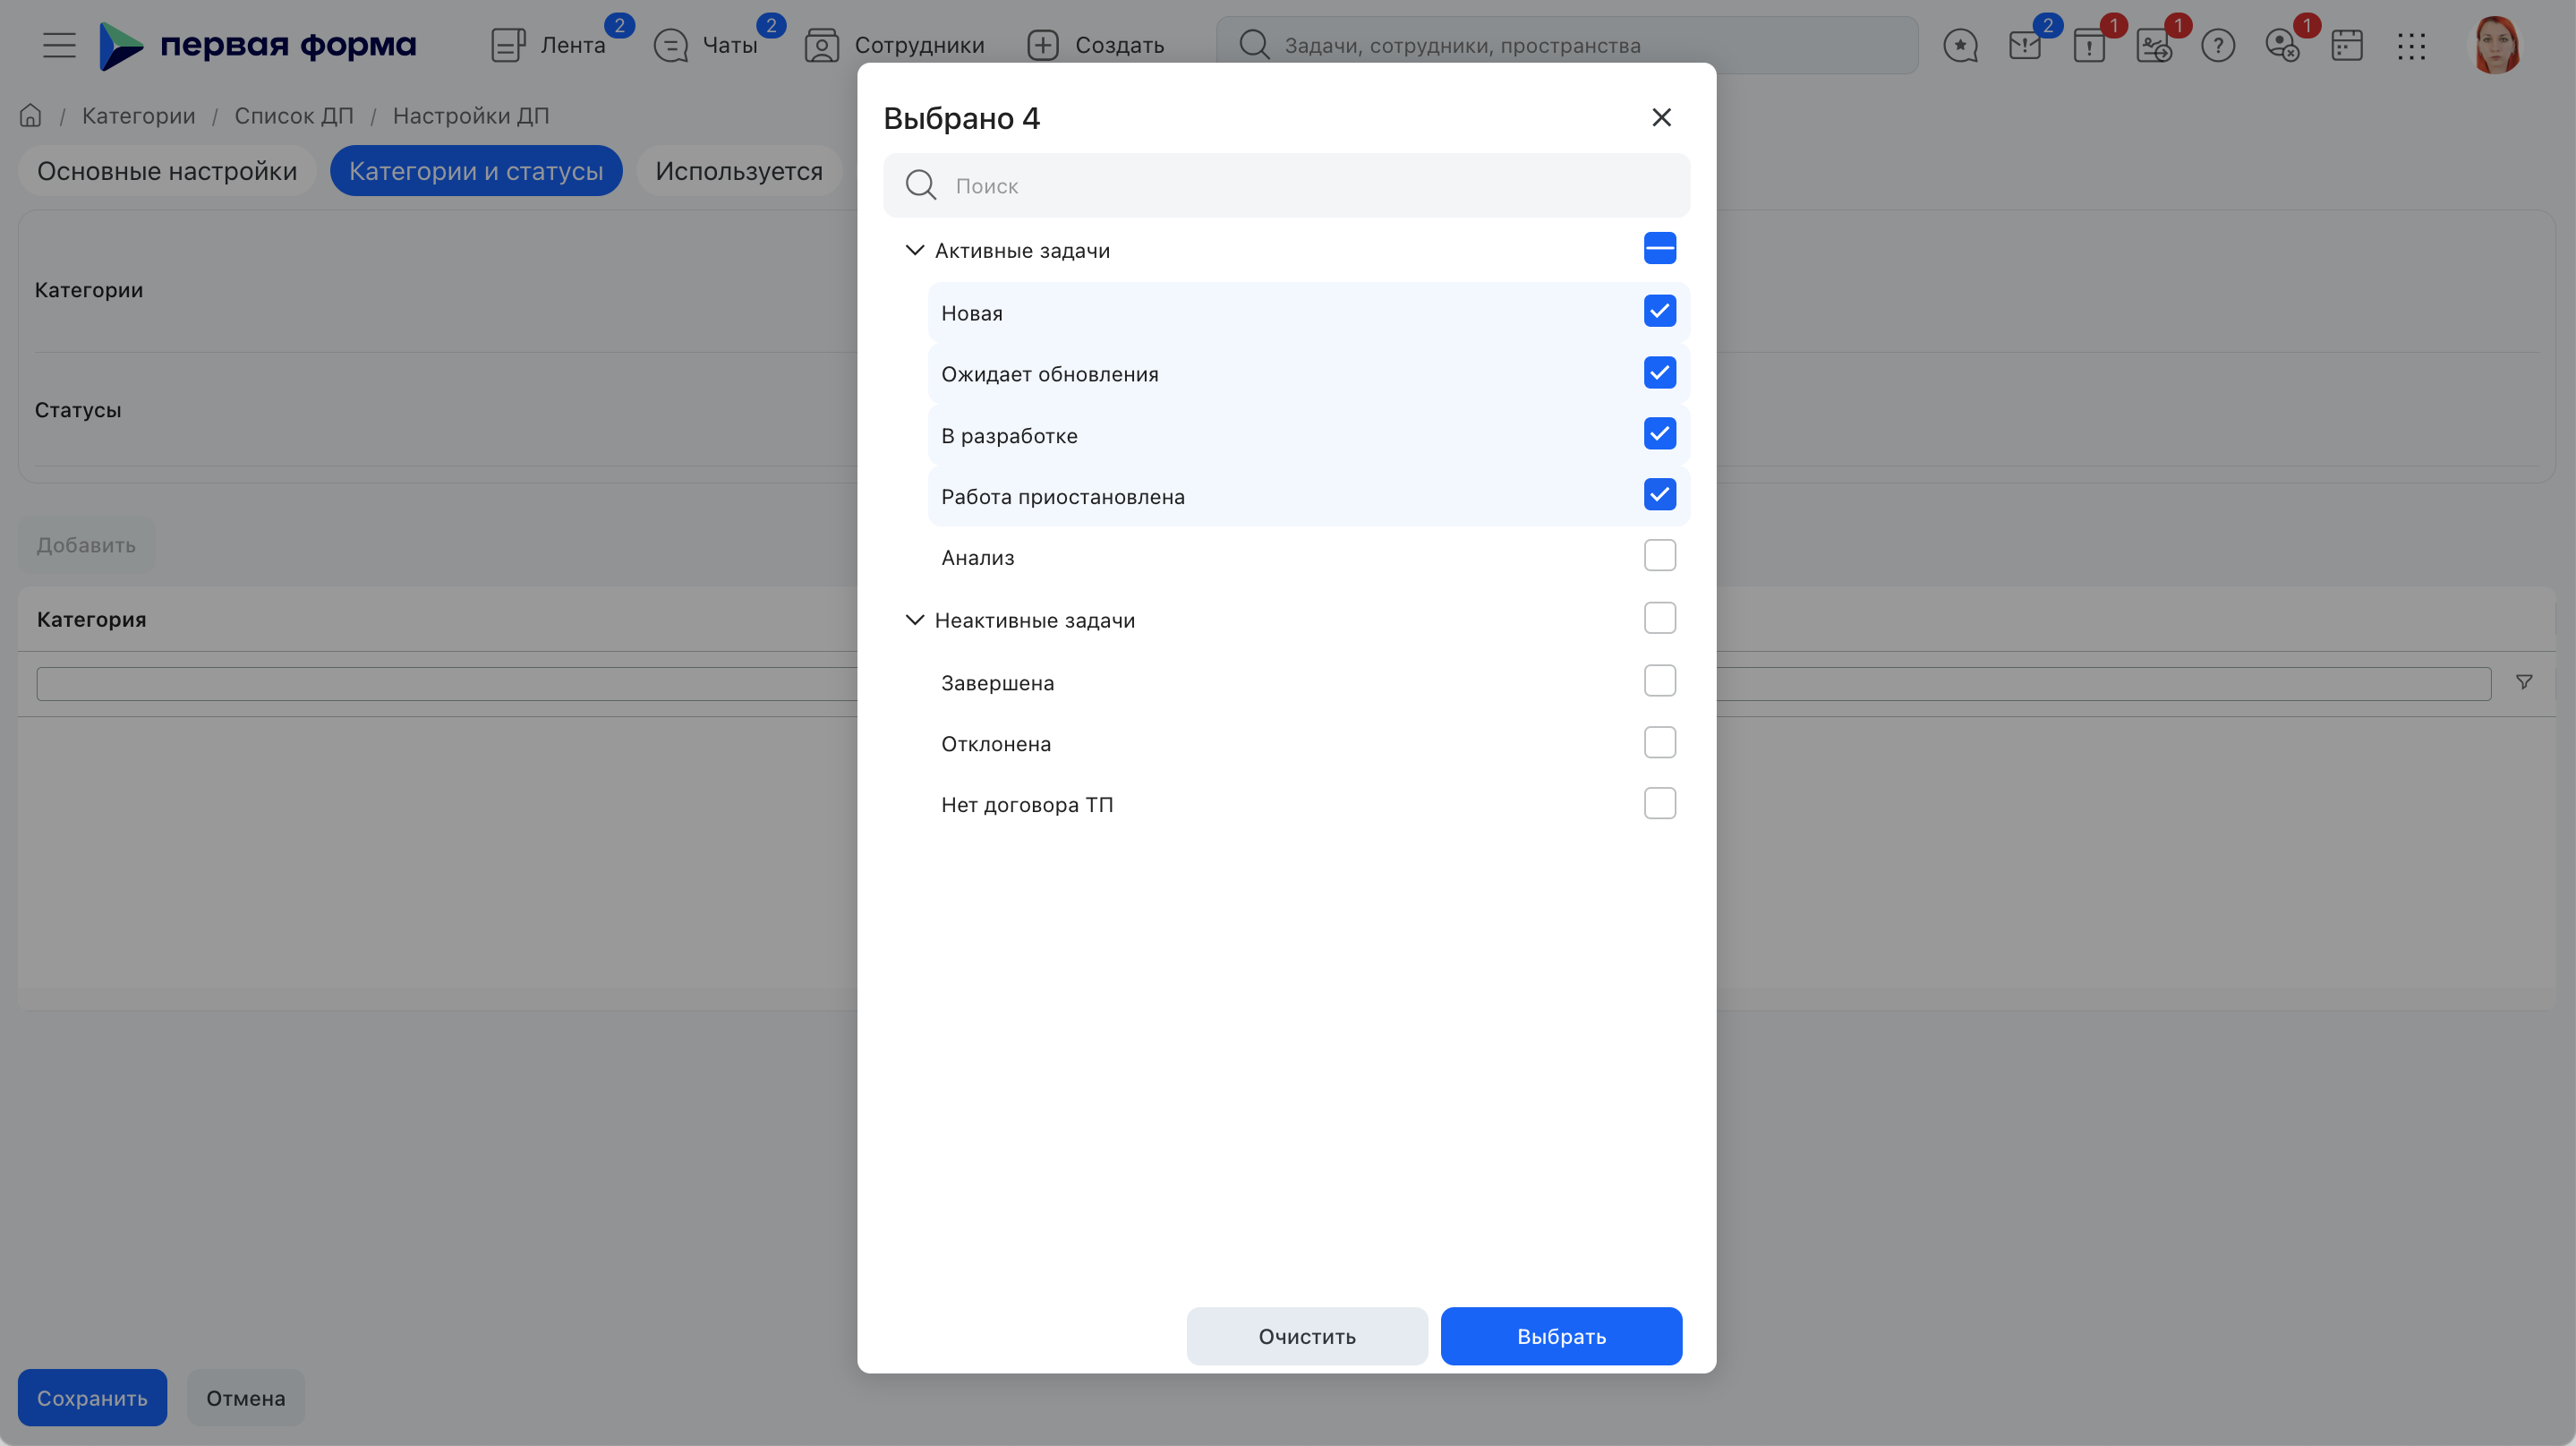
Task: Open the apps grid icon
Action: click(x=2411, y=45)
